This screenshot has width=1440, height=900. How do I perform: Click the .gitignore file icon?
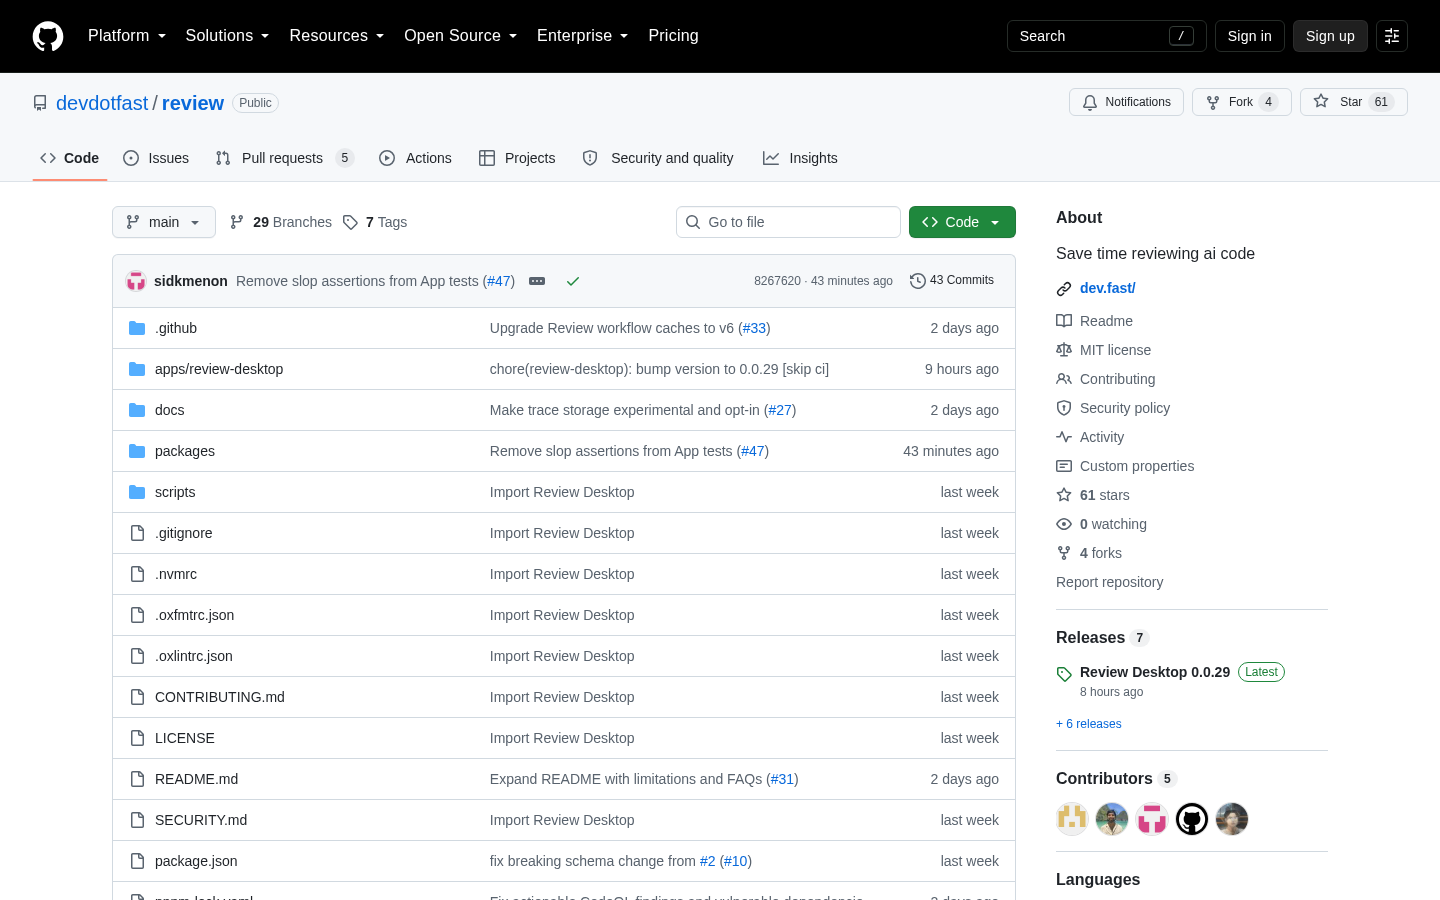(137, 533)
